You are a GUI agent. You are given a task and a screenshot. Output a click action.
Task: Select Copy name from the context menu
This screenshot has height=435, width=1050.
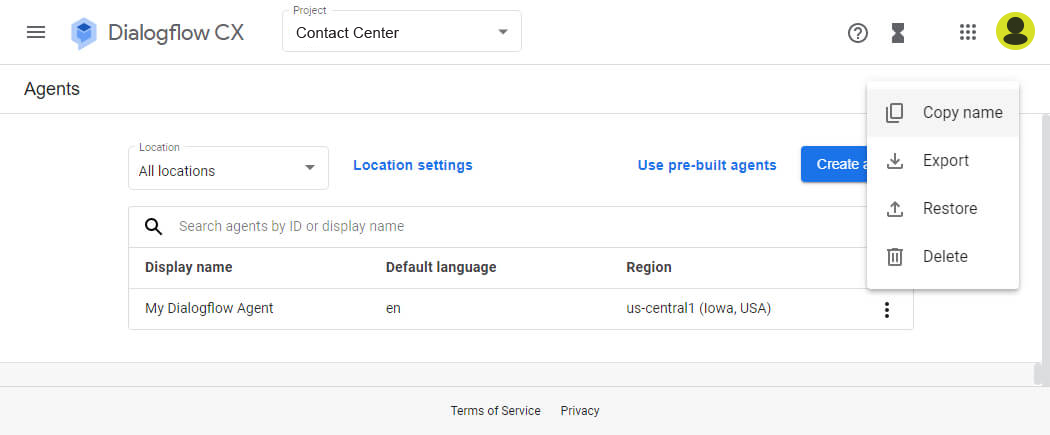coord(943,112)
